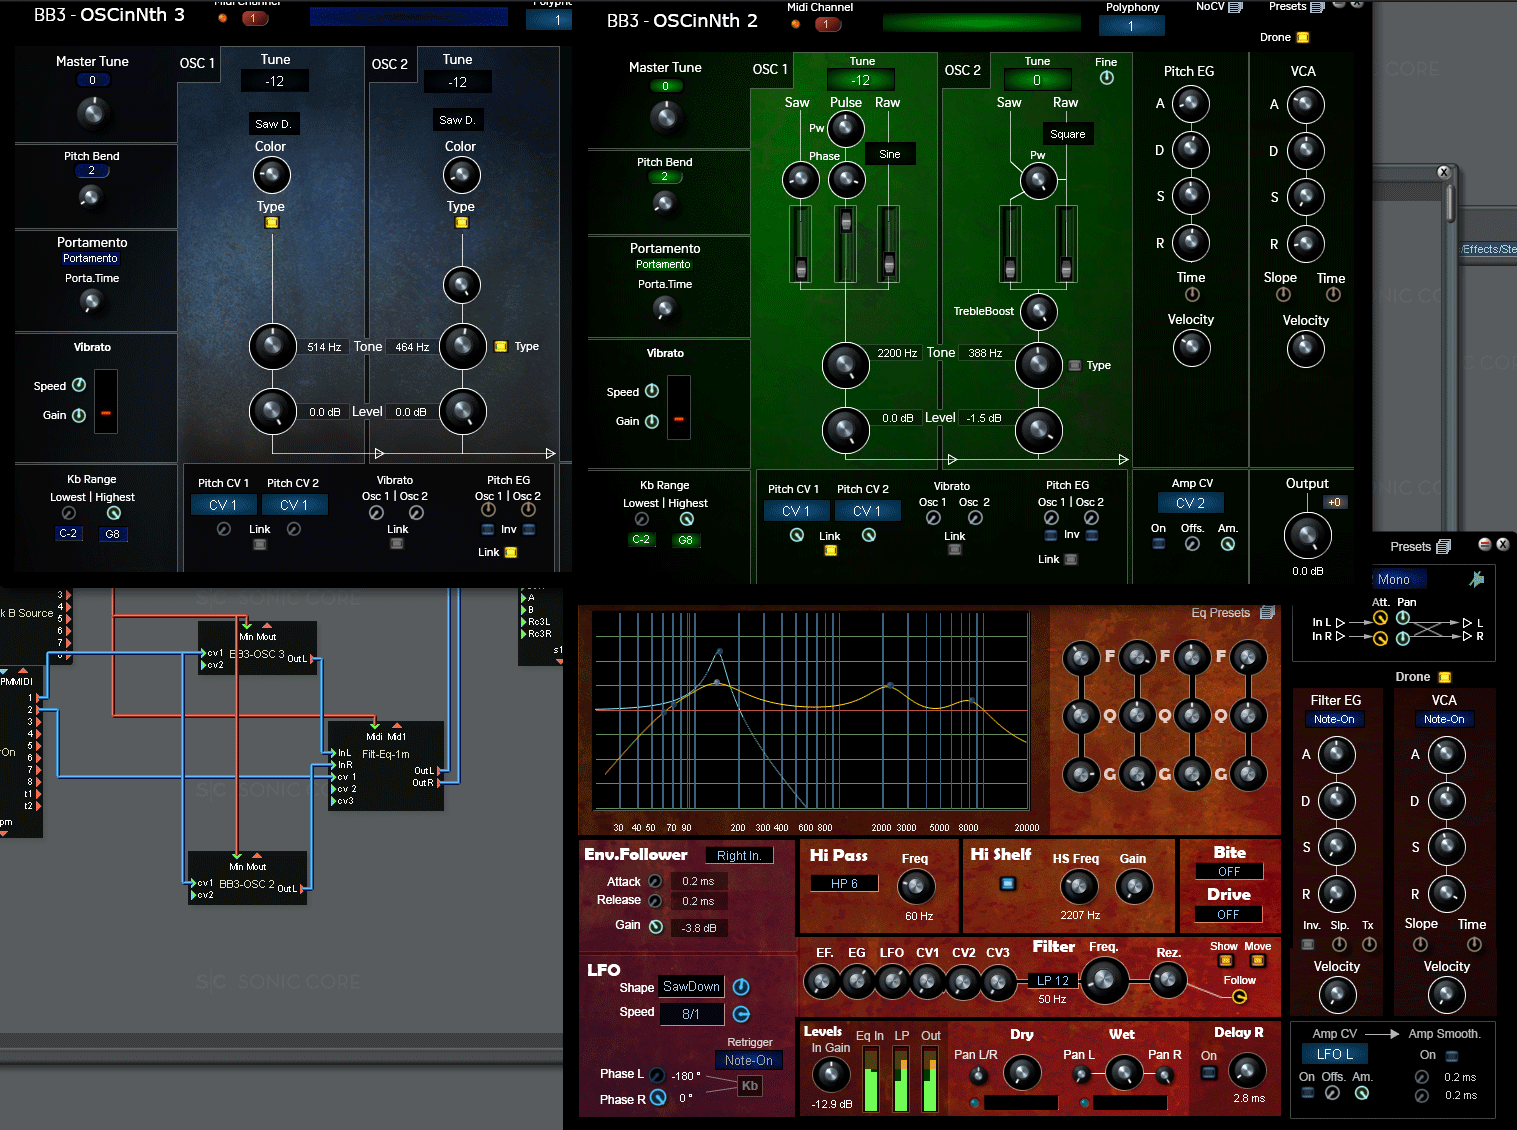Open the SawDown LFO shape selector

tap(691, 987)
